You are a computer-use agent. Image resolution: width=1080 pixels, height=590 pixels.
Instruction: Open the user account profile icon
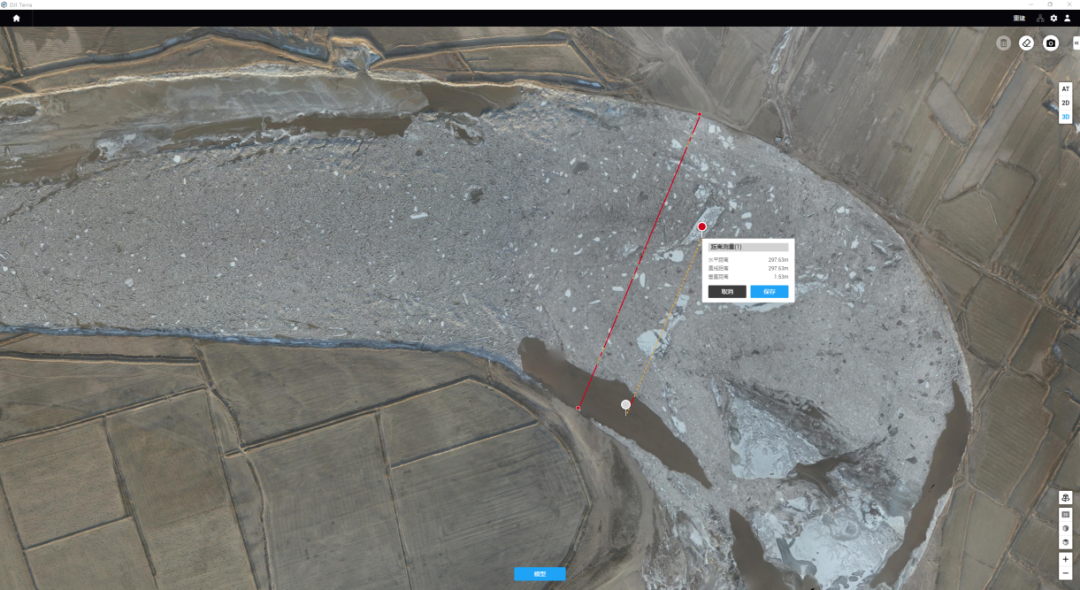pos(1067,18)
